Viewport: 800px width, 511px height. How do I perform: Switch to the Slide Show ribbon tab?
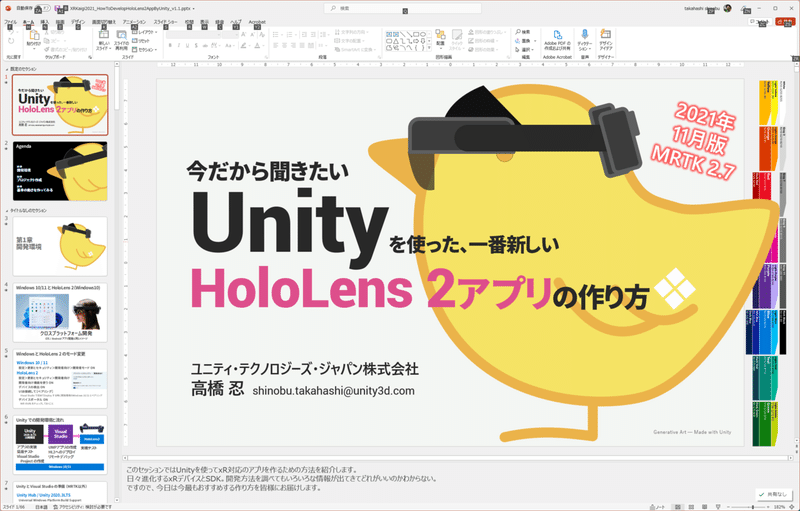click(x=165, y=22)
